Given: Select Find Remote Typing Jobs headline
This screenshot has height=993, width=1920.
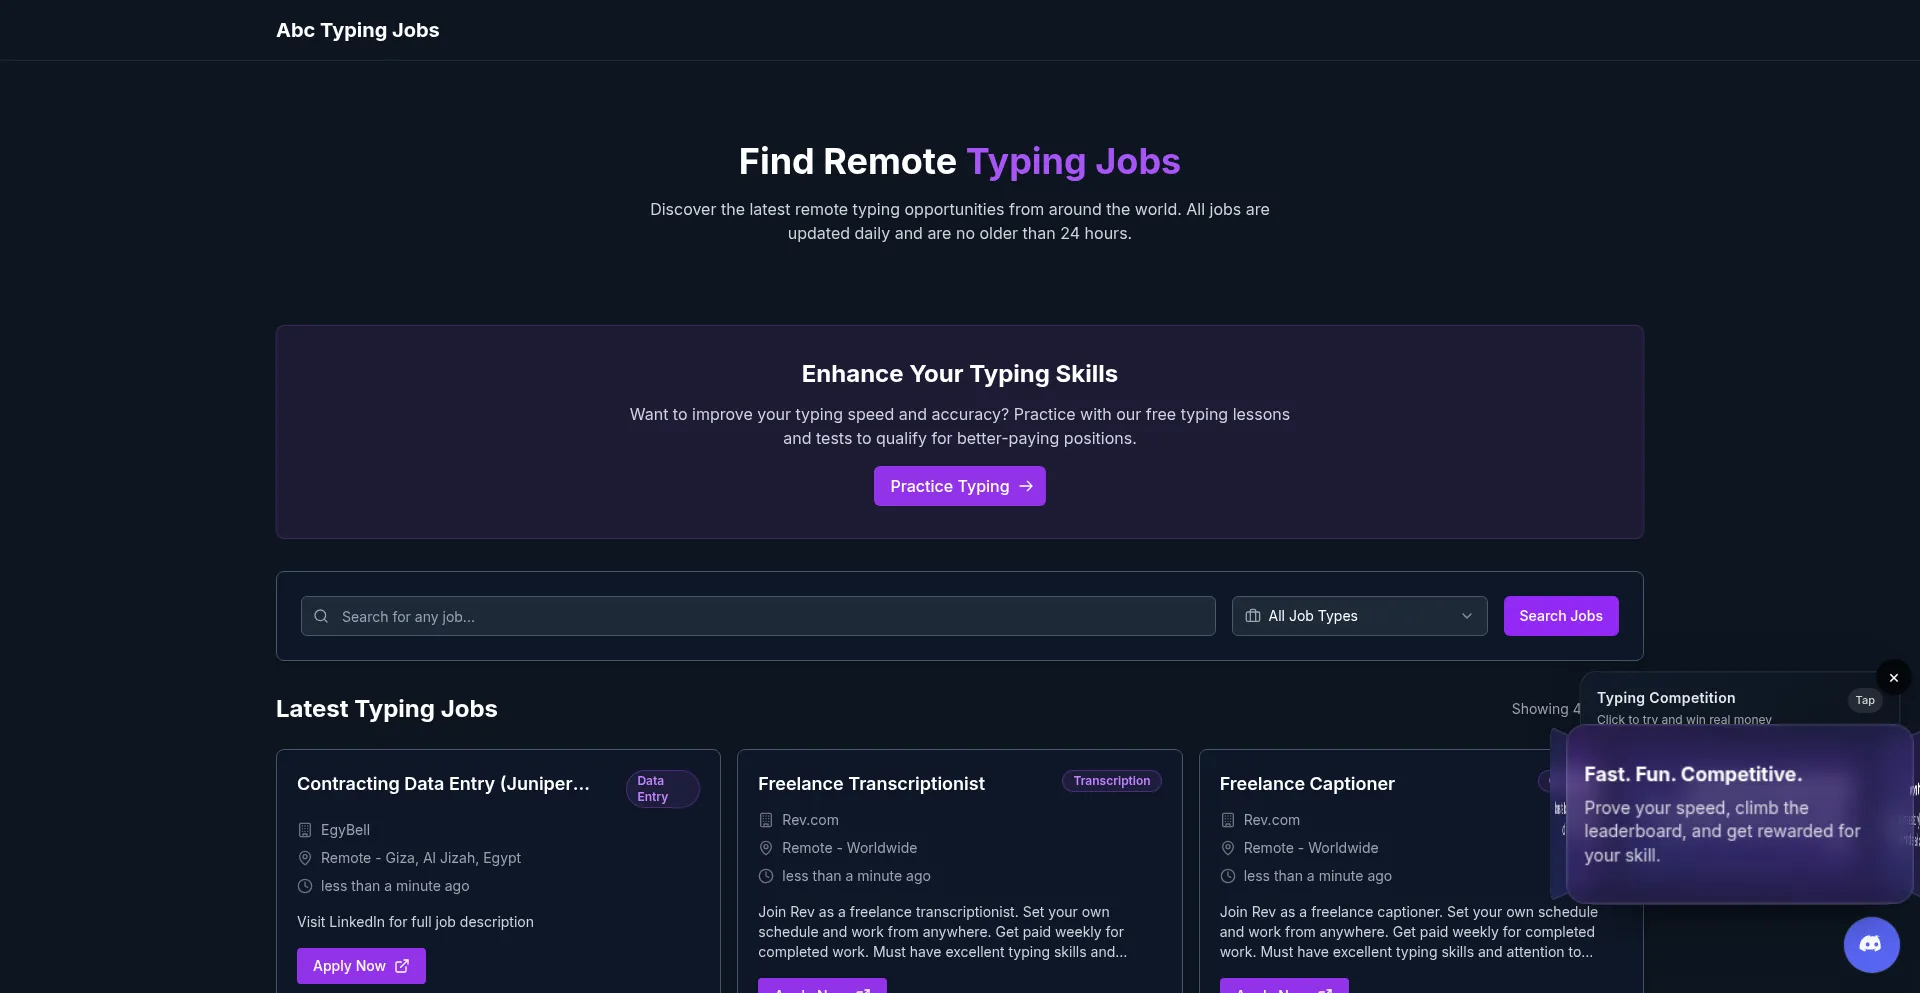Looking at the screenshot, I should 960,162.
